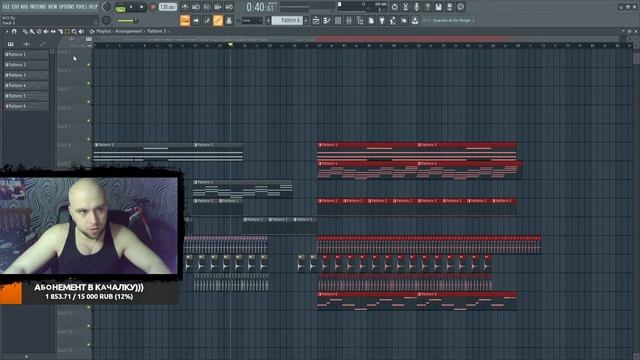640x360 pixels.
Task: Select Pattern 6 in picker list
Action: [x=26, y=106]
